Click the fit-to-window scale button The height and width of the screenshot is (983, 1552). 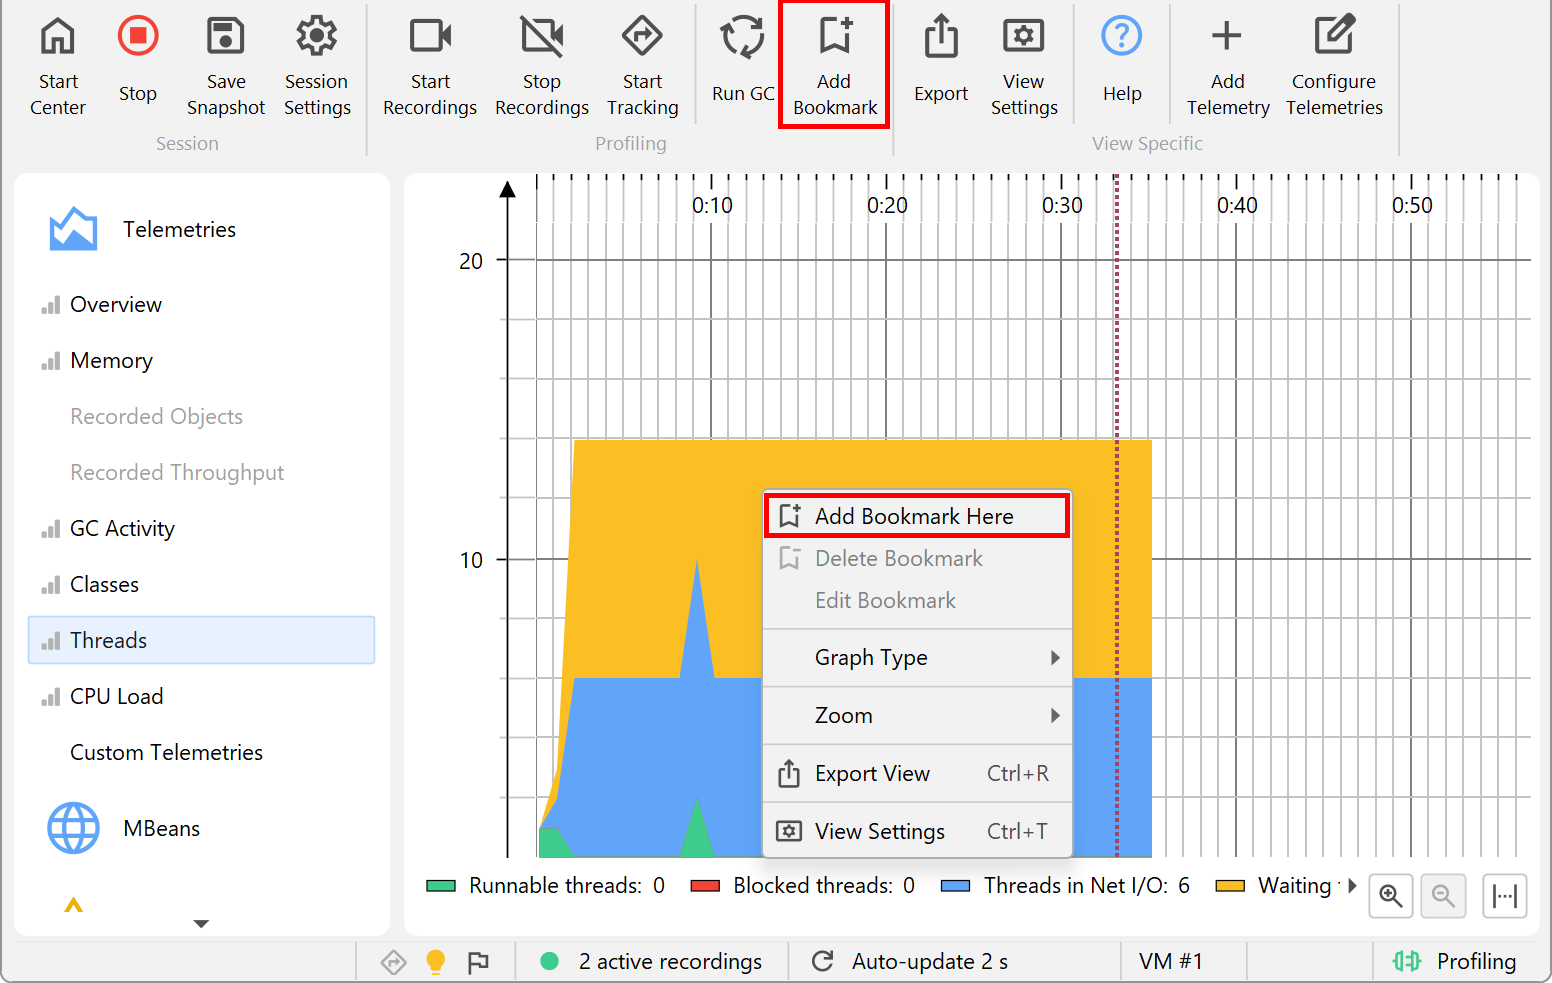(x=1504, y=895)
